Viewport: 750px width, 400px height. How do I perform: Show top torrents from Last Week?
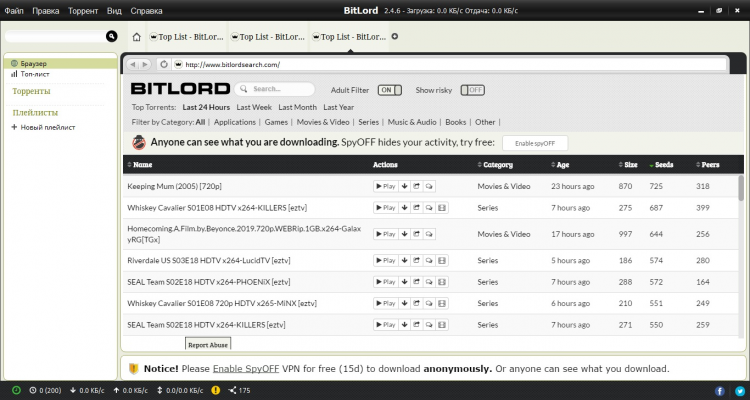click(x=254, y=107)
